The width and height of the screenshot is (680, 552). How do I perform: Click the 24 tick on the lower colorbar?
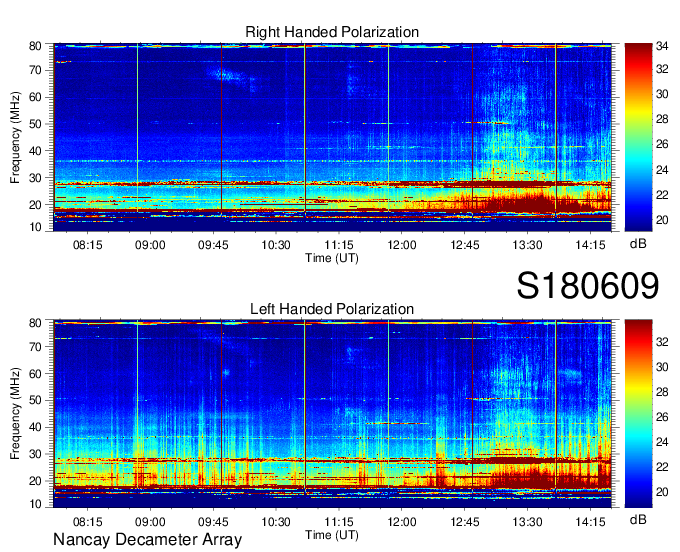coord(662,442)
